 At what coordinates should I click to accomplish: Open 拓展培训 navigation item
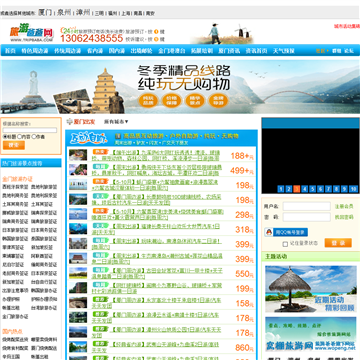tap(202, 51)
